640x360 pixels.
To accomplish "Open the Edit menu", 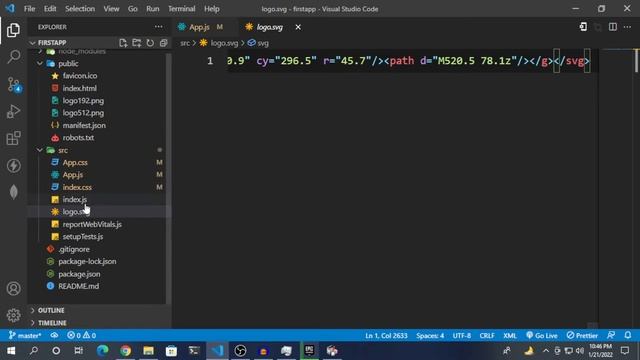I will (x=50, y=9).
